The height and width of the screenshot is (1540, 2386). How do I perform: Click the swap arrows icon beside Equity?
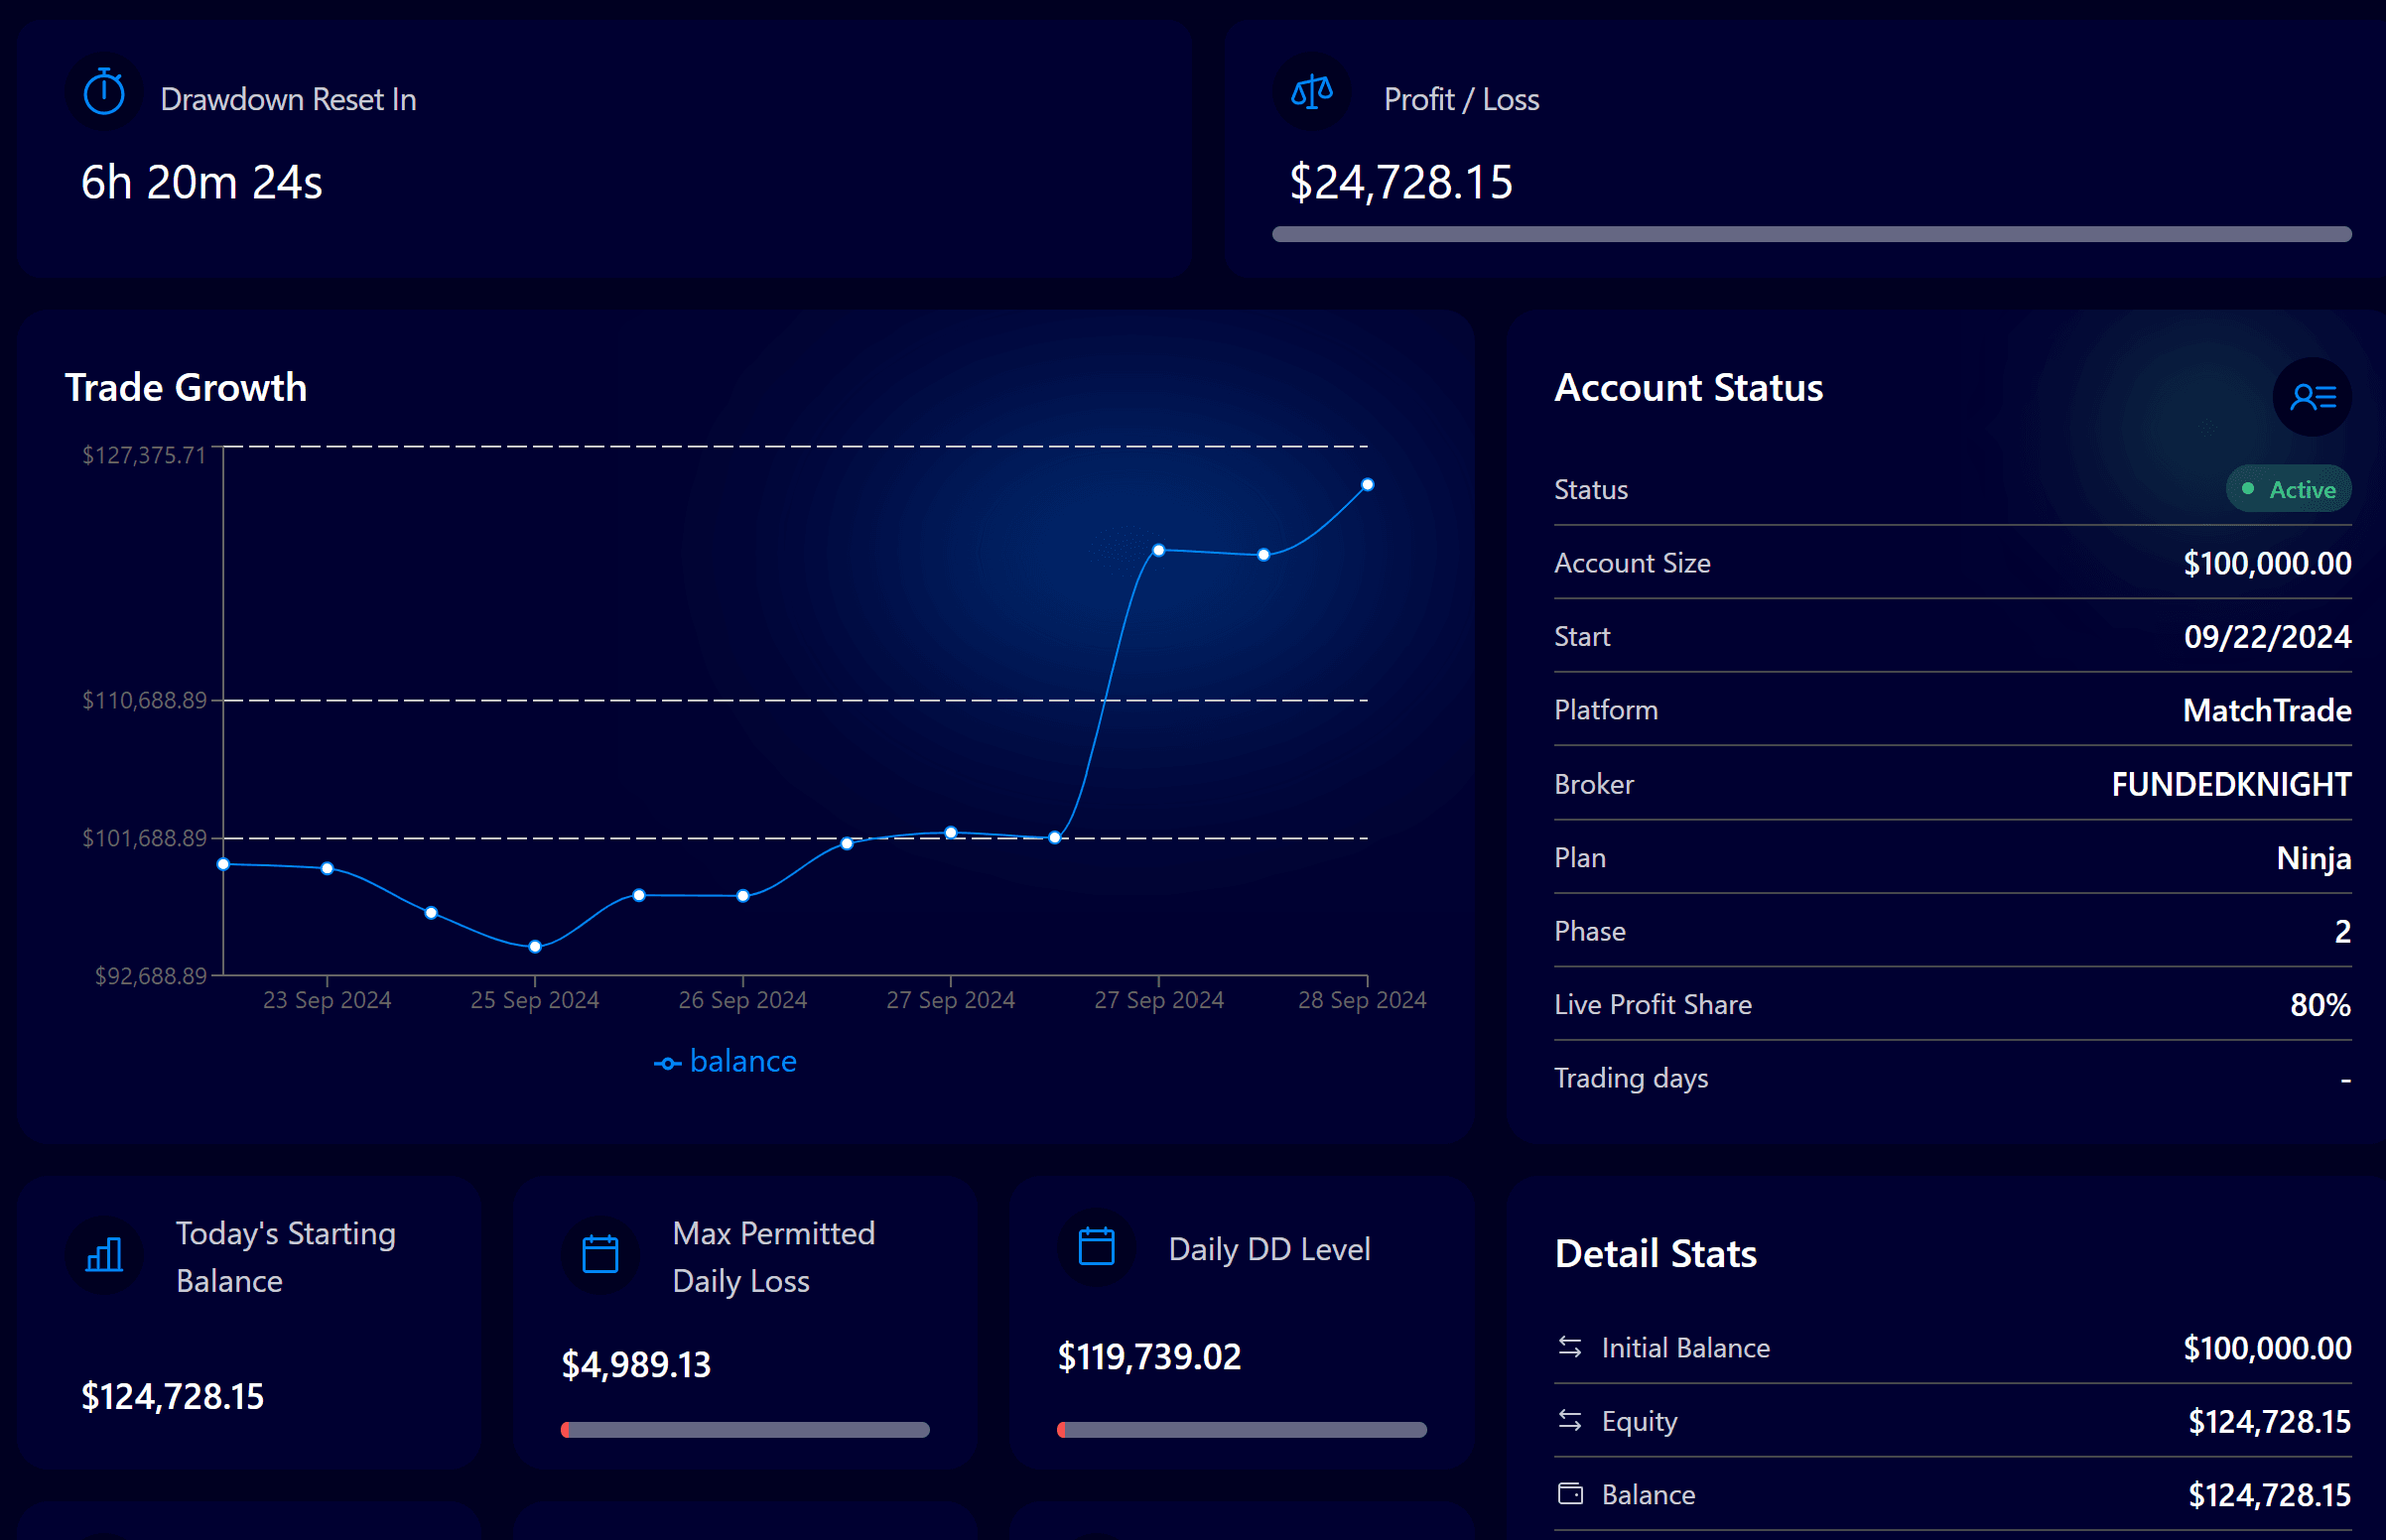(1570, 1420)
